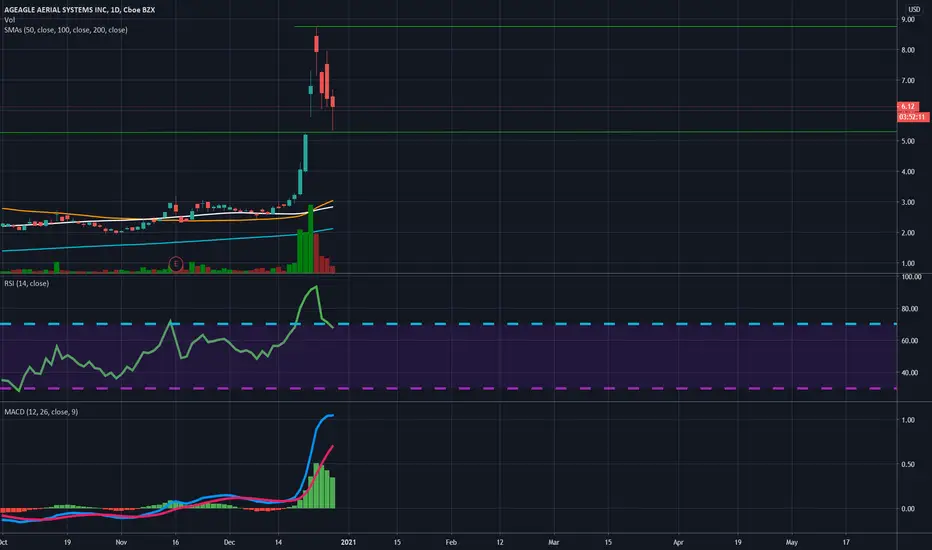Select the MACD (12, 26, close, 9) indicator label

coord(40,412)
